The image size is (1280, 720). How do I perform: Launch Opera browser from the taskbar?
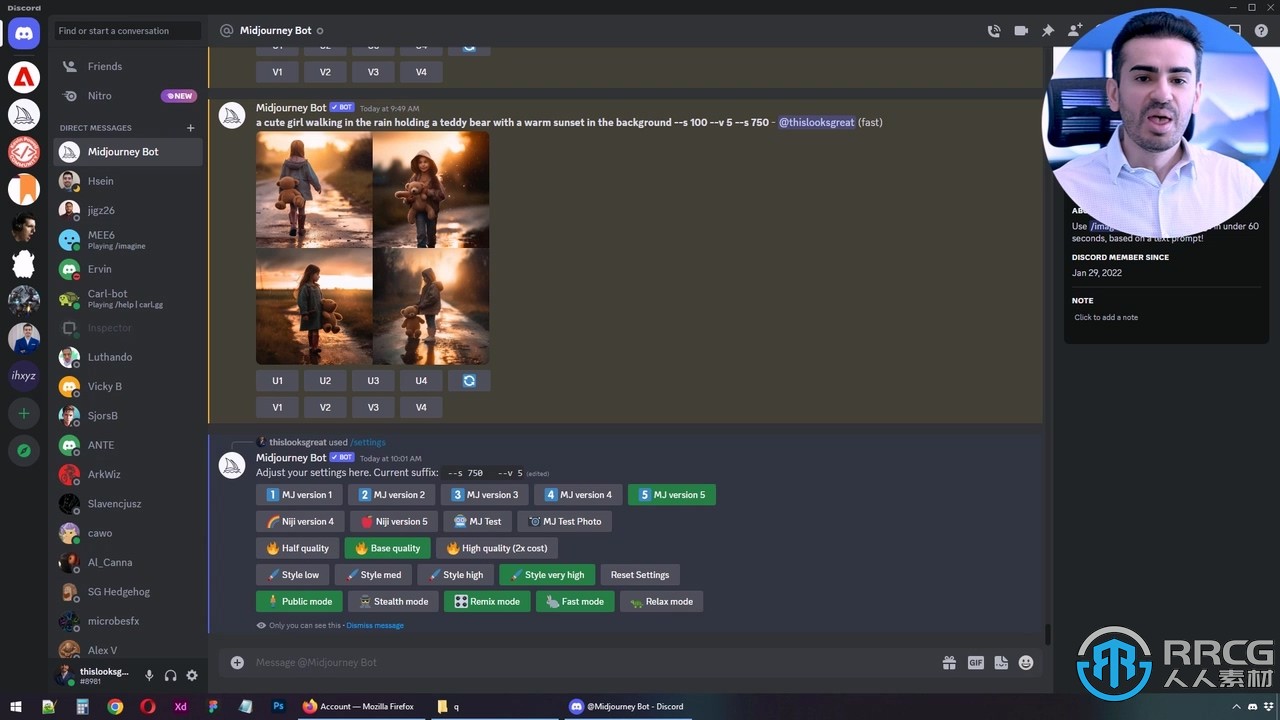[148, 706]
